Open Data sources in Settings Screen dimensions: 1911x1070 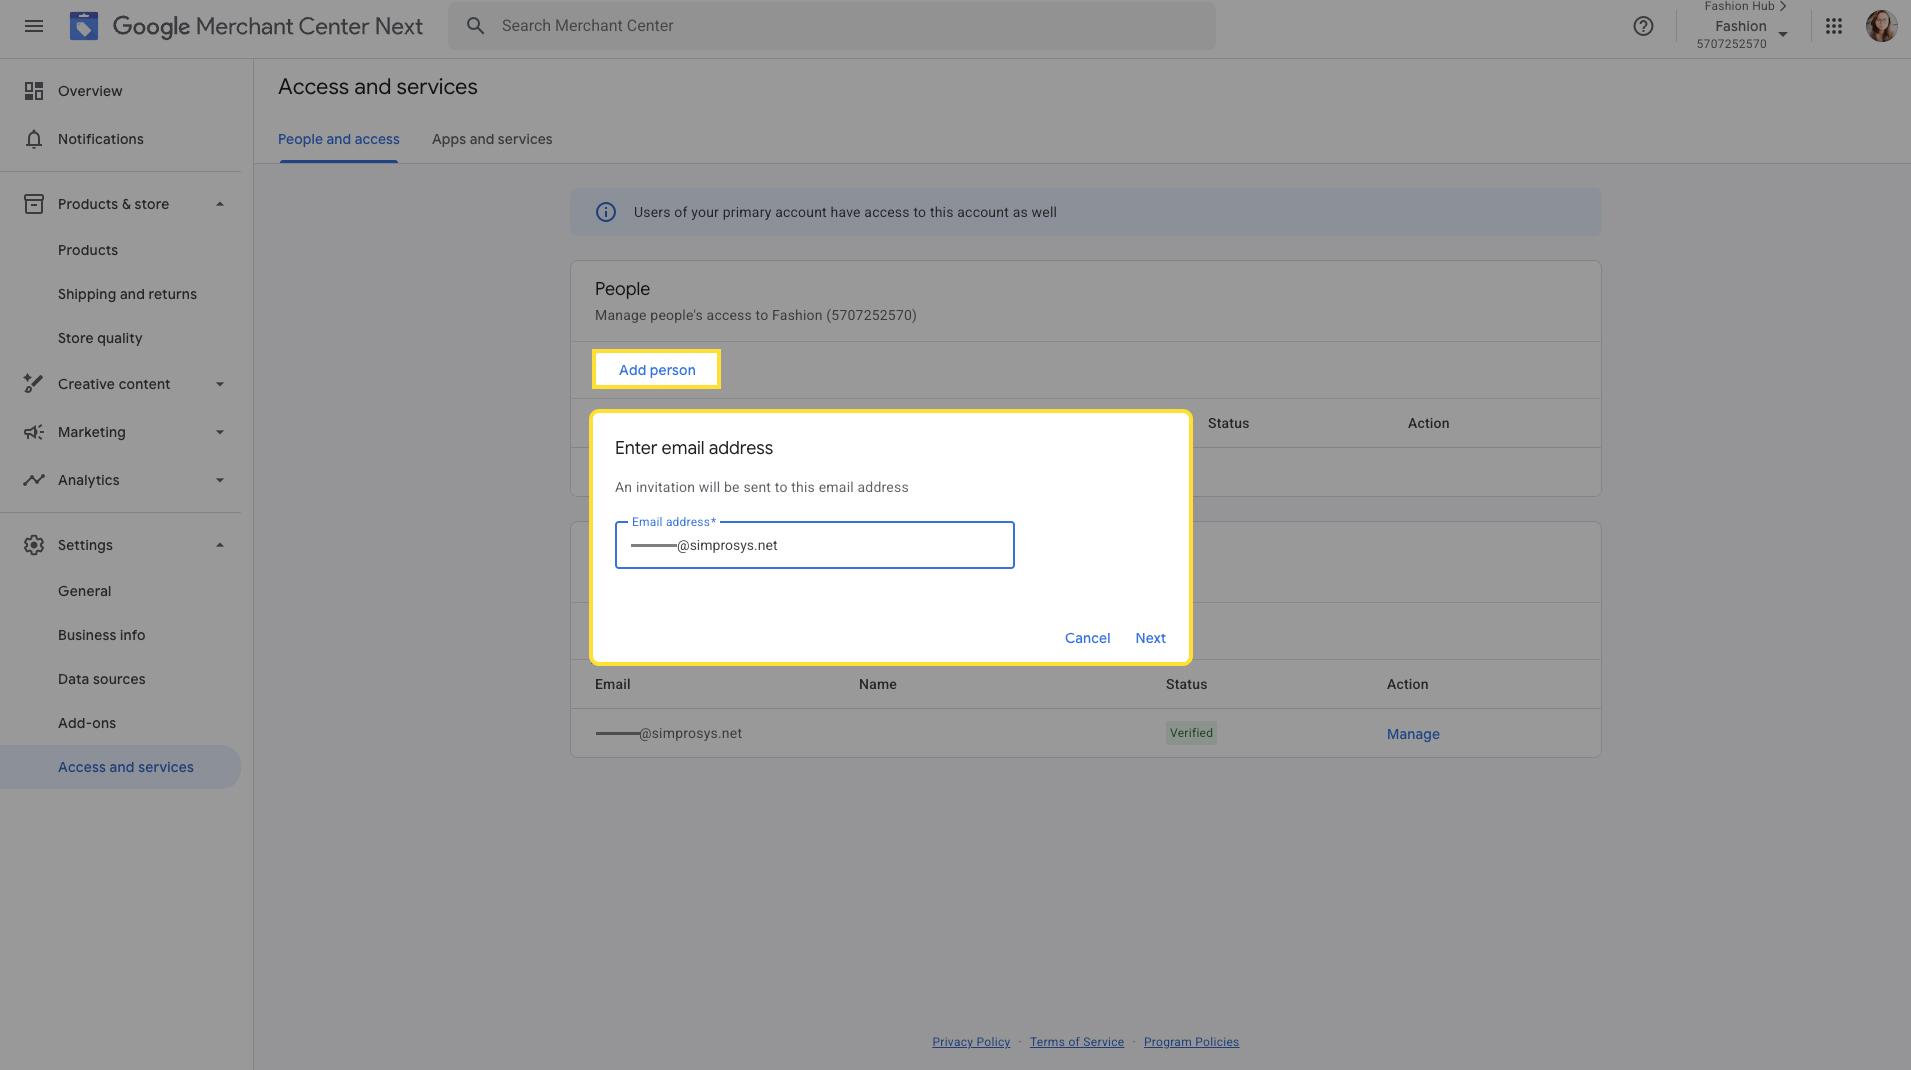click(x=101, y=679)
